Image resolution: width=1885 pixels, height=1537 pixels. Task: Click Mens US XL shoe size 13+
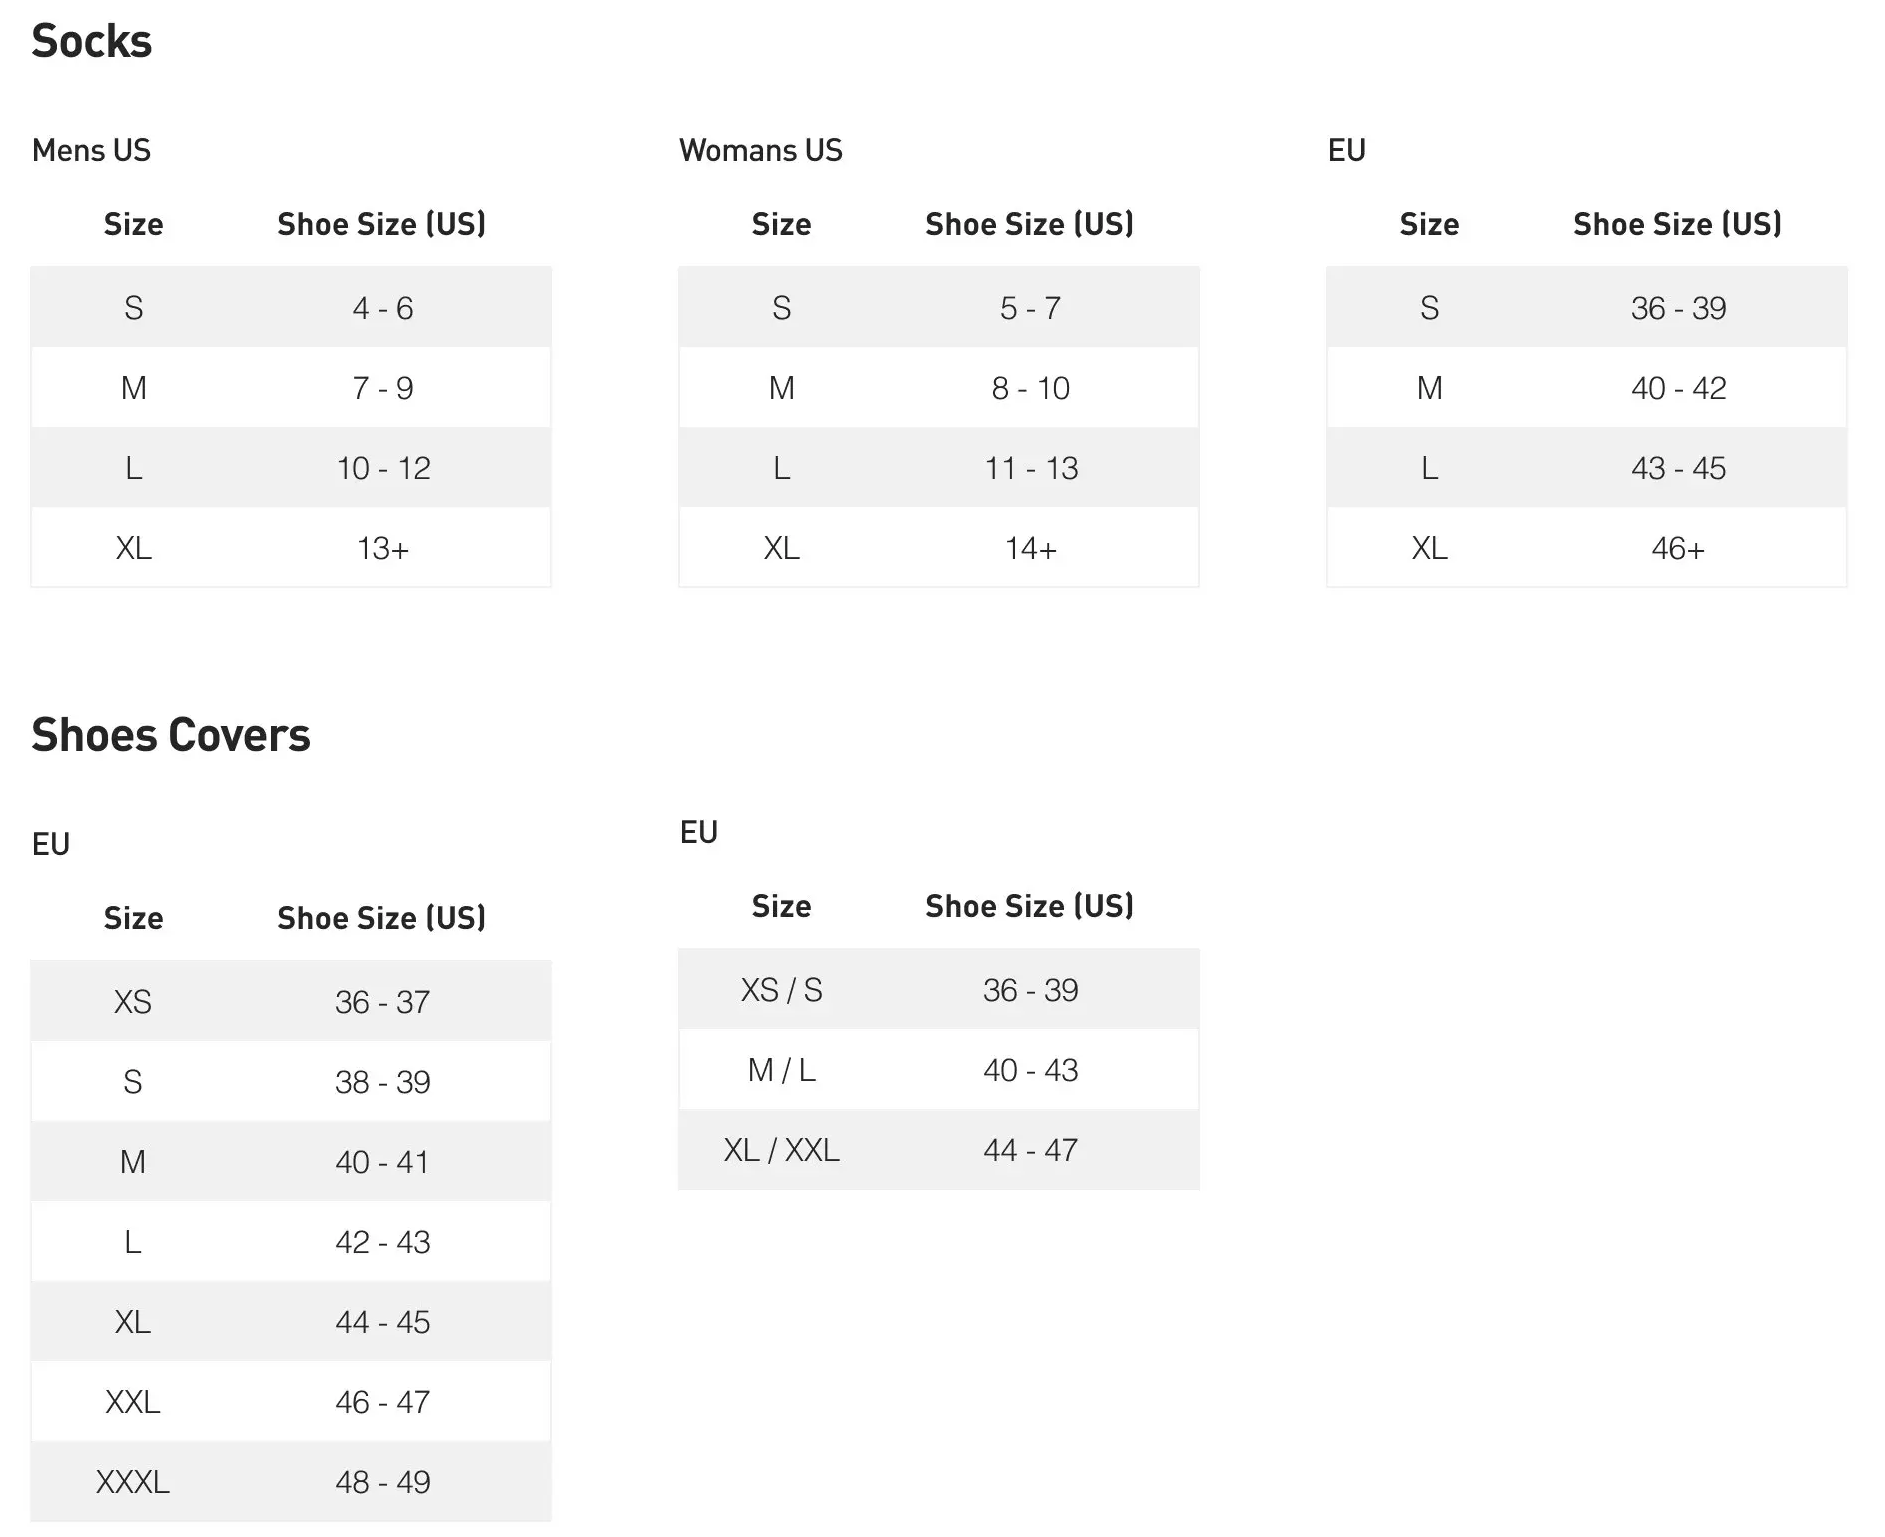(x=383, y=548)
